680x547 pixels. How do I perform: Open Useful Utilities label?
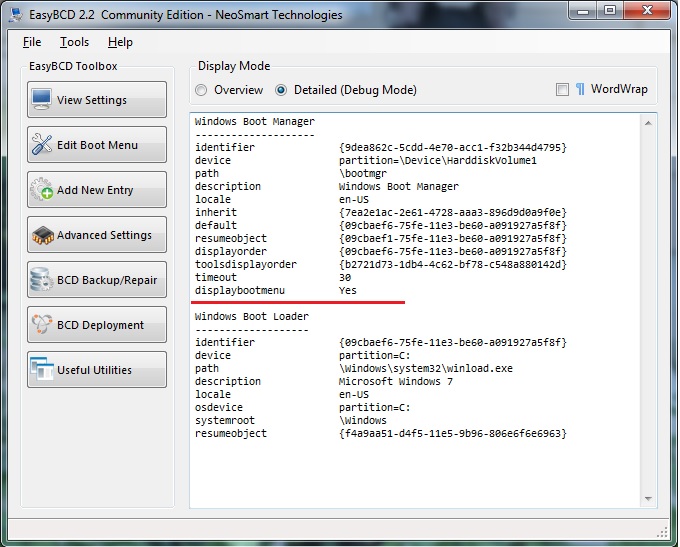pos(94,370)
